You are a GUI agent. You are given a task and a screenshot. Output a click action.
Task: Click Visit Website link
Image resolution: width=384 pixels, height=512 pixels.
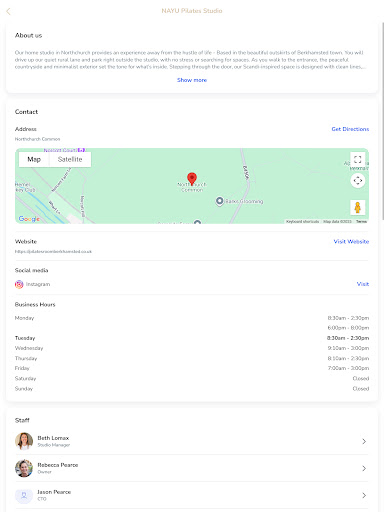click(x=351, y=241)
